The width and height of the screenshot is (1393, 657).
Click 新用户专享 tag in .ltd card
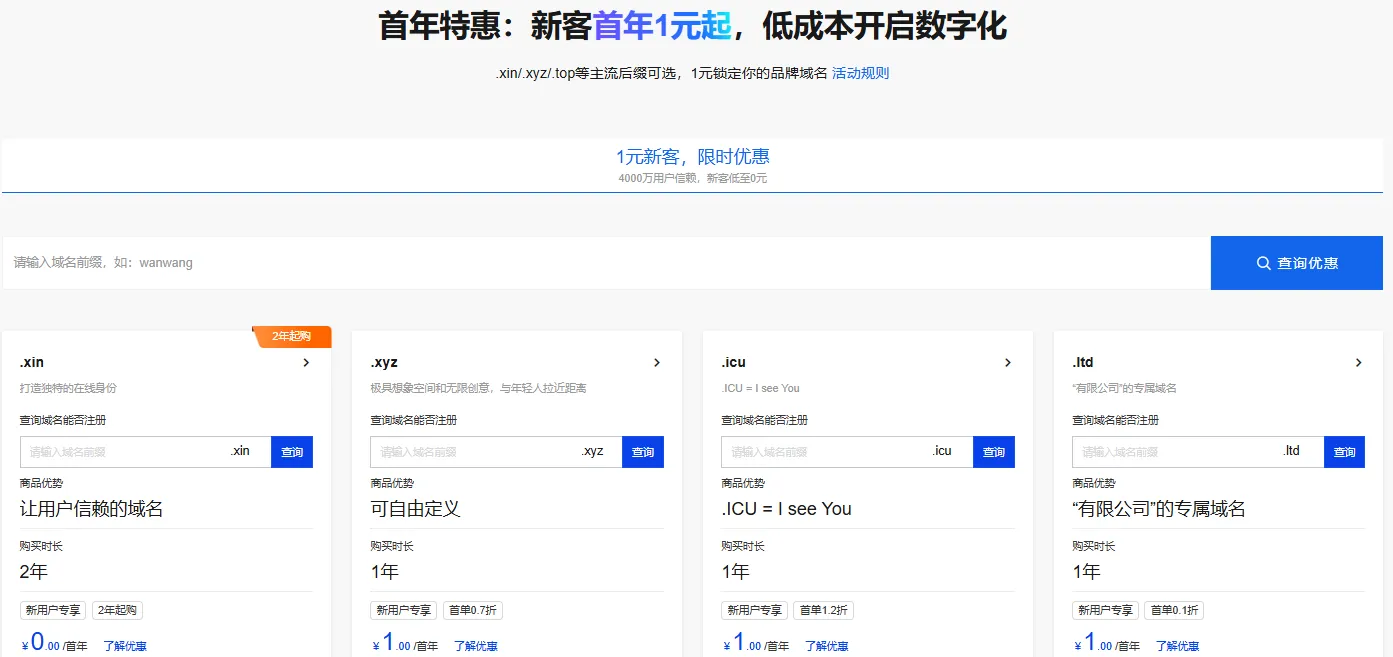tap(1106, 610)
